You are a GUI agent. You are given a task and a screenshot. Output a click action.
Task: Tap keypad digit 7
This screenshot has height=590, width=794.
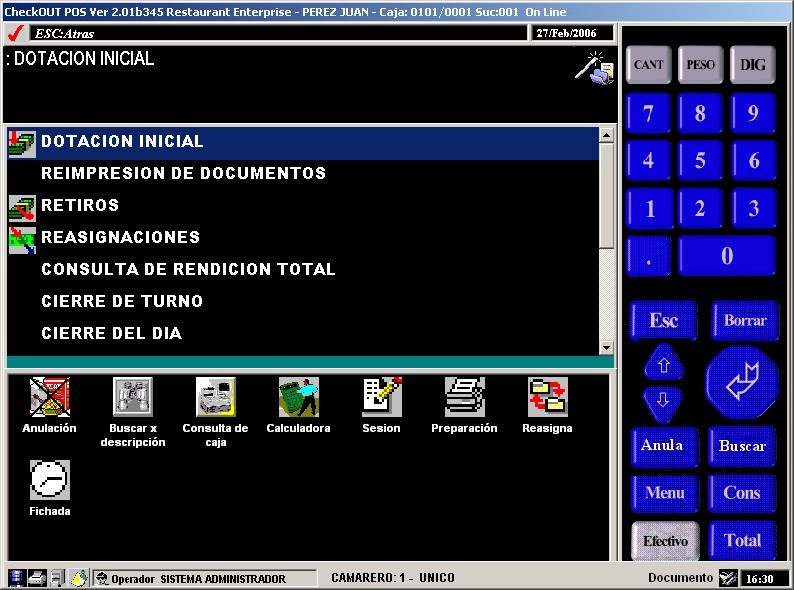pyautogui.click(x=649, y=113)
